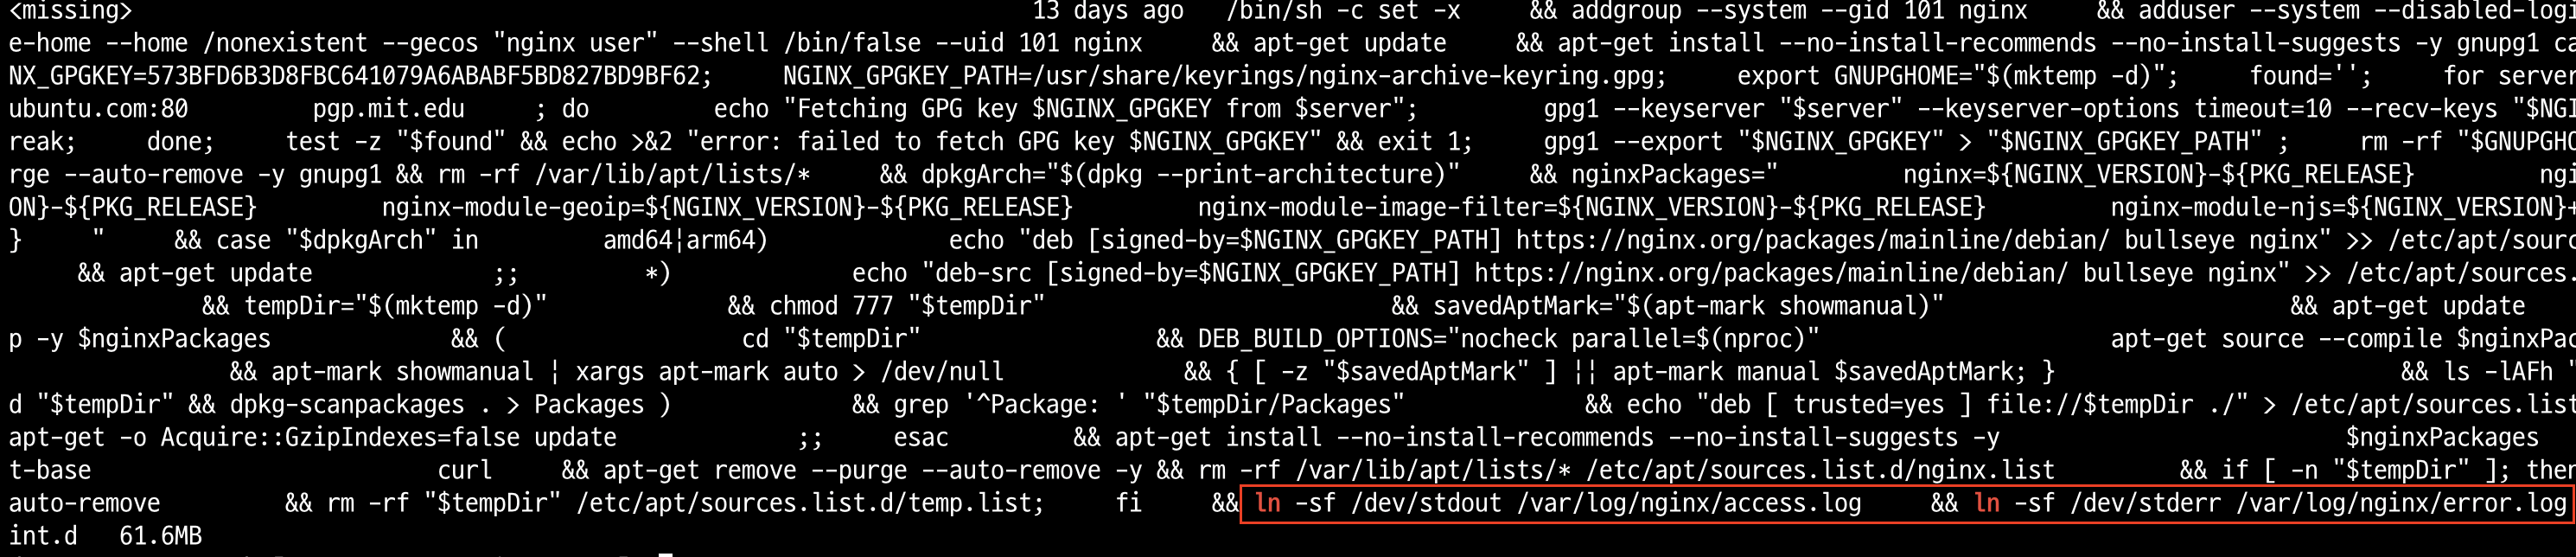Select the "gpg1 --export" command
The image size is (2576, 557).
[1632, 142]
